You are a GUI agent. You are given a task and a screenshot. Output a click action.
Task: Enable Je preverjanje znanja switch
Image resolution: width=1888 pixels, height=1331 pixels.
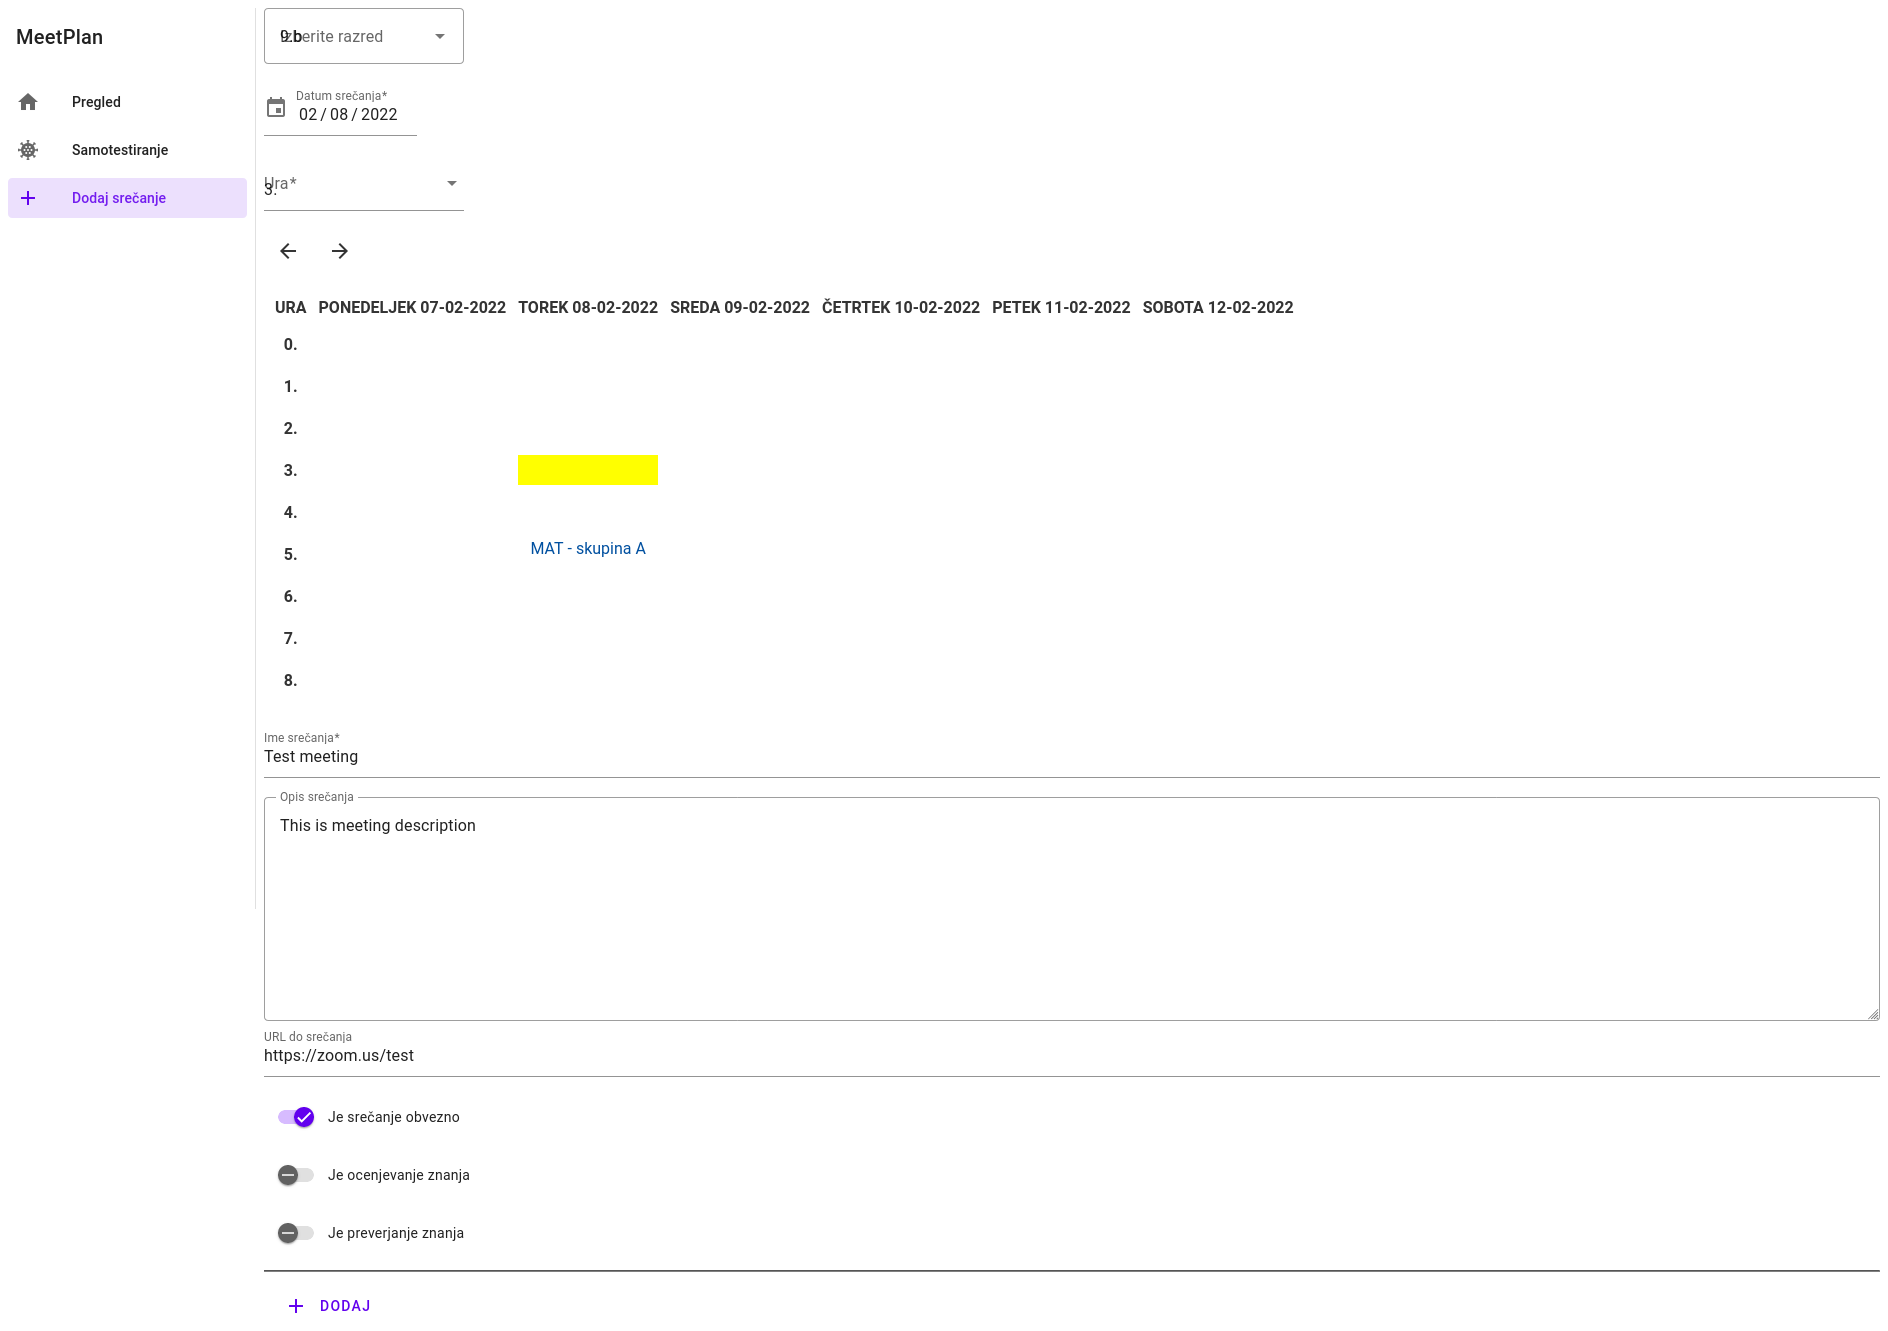296,1233
